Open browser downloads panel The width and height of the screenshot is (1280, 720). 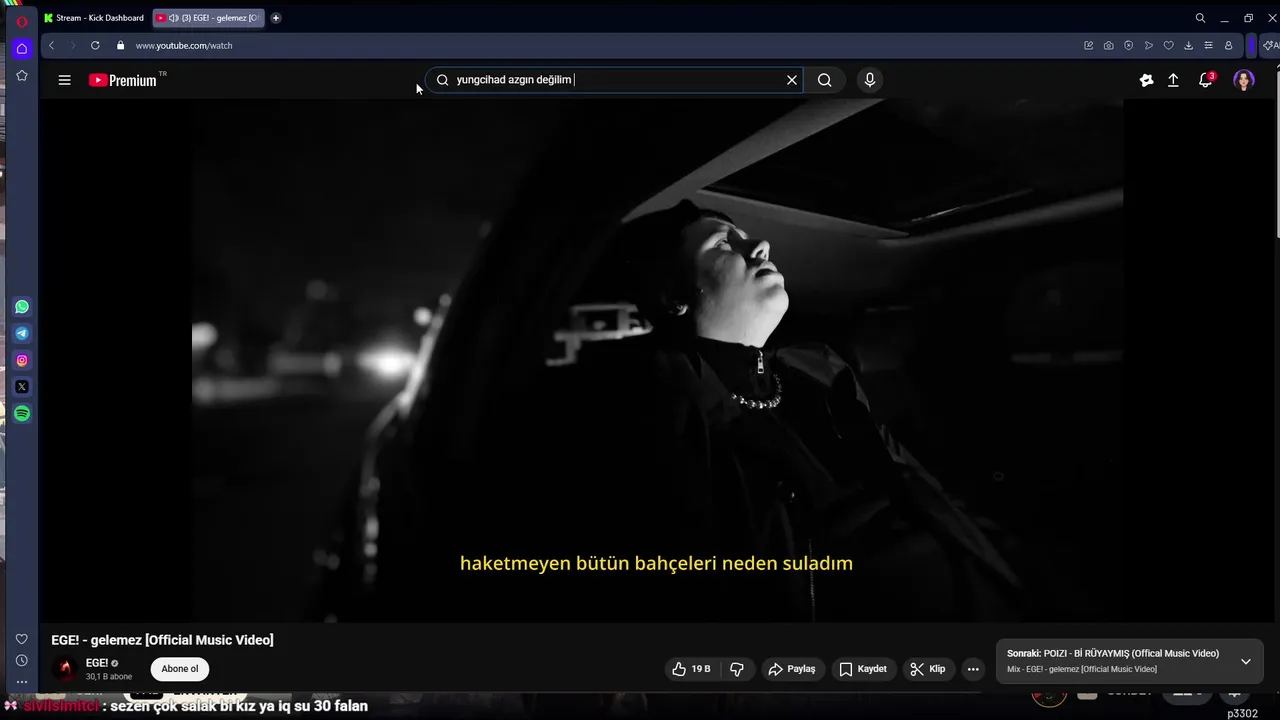tap(1188, 45)
